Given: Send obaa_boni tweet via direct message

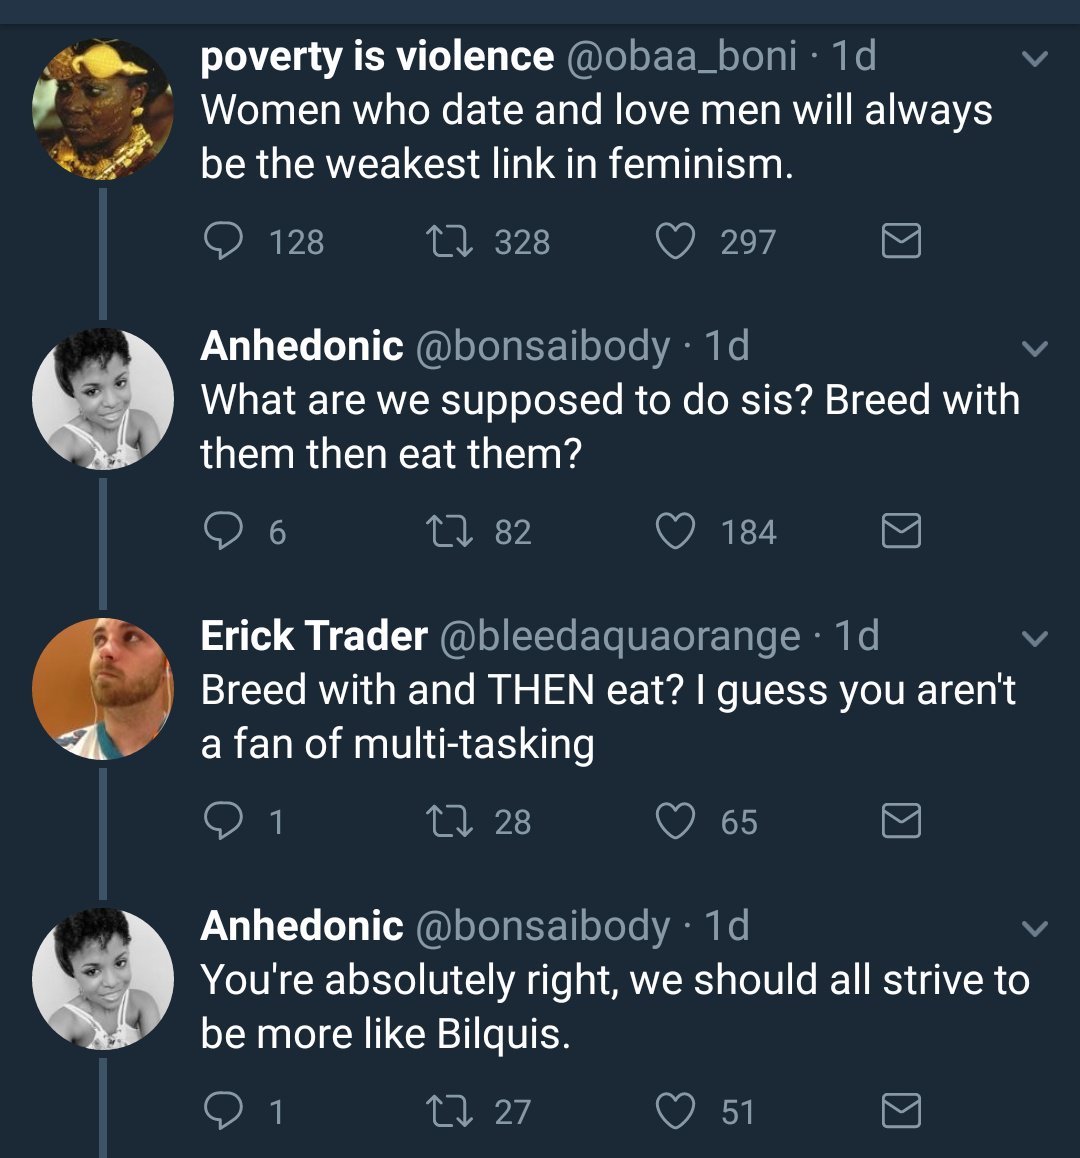Looking at the screenshot, I should pos(901,241).
